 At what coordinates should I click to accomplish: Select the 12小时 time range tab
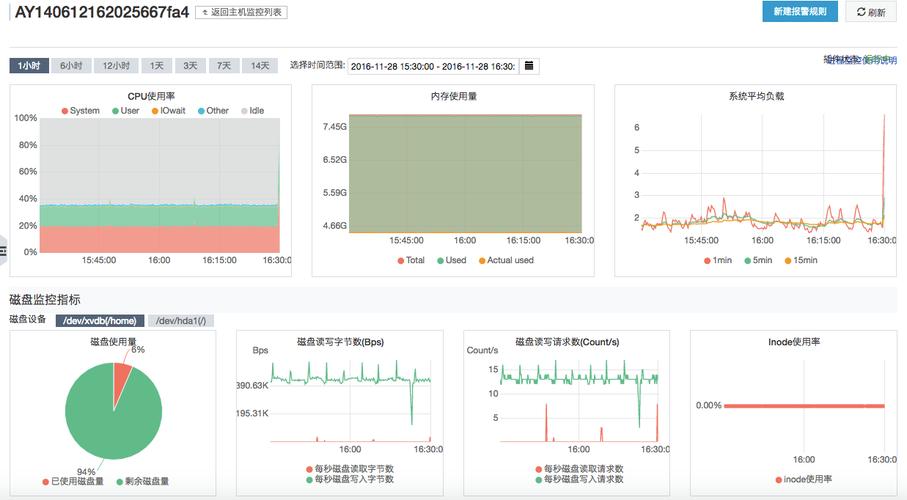click(116, 66)
